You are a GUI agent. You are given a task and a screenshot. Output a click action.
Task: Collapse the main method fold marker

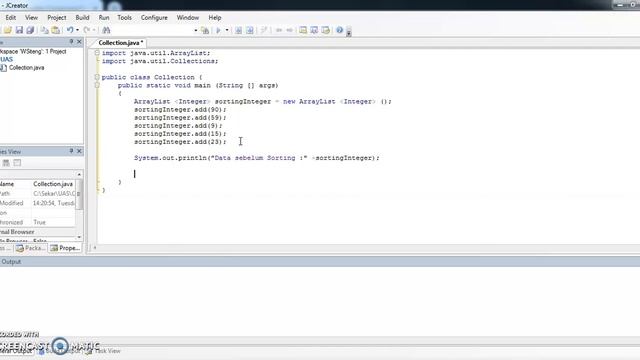97,85
